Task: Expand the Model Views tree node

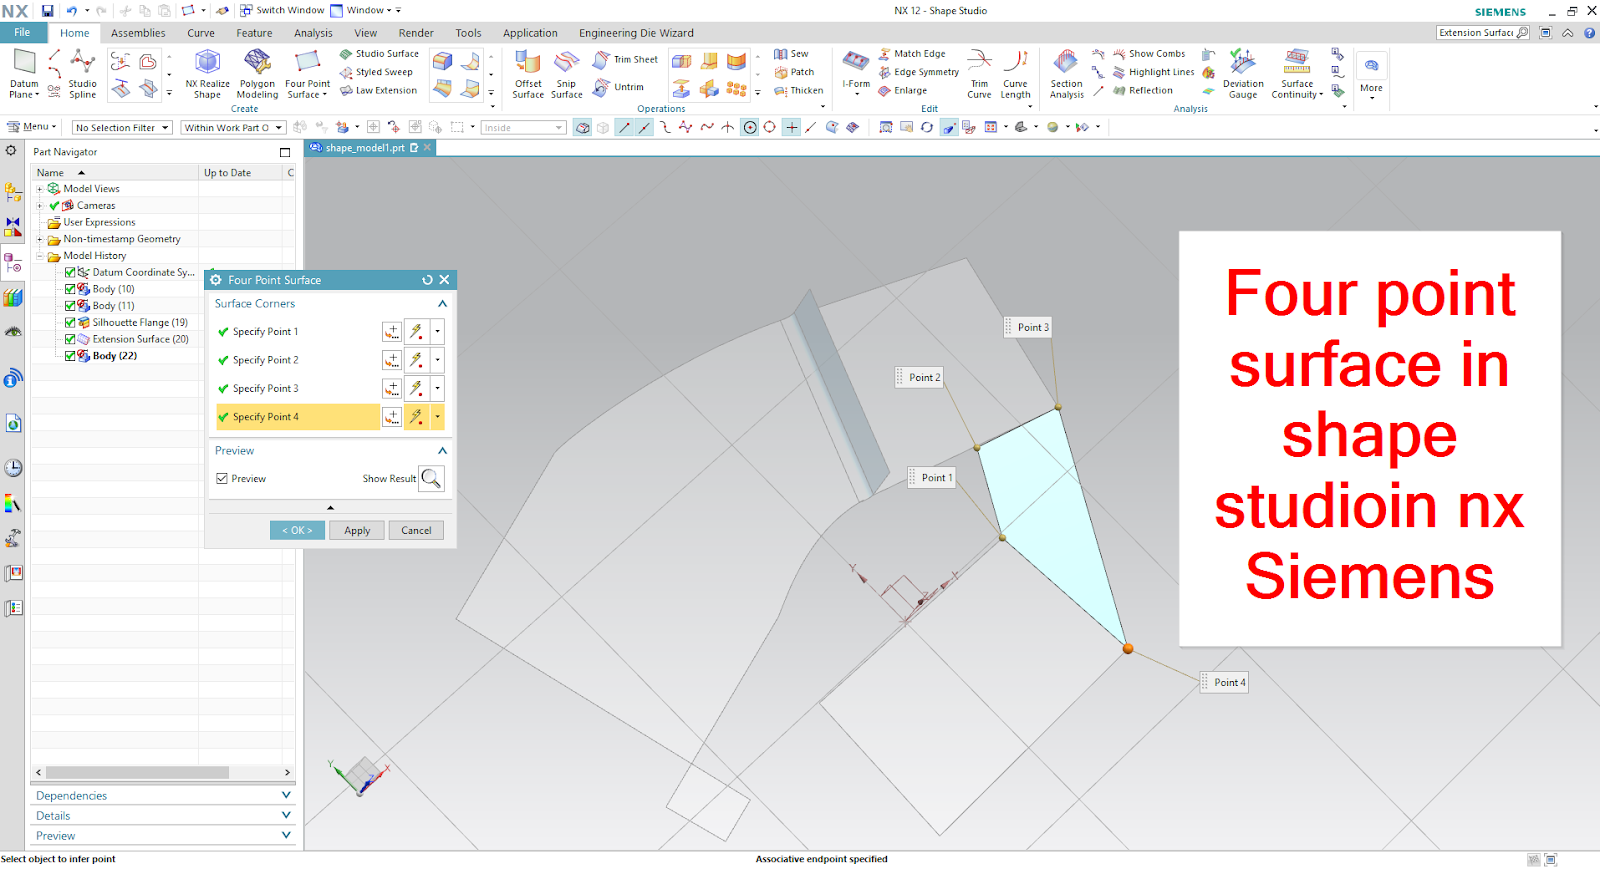Action: [x=40, y=189]
